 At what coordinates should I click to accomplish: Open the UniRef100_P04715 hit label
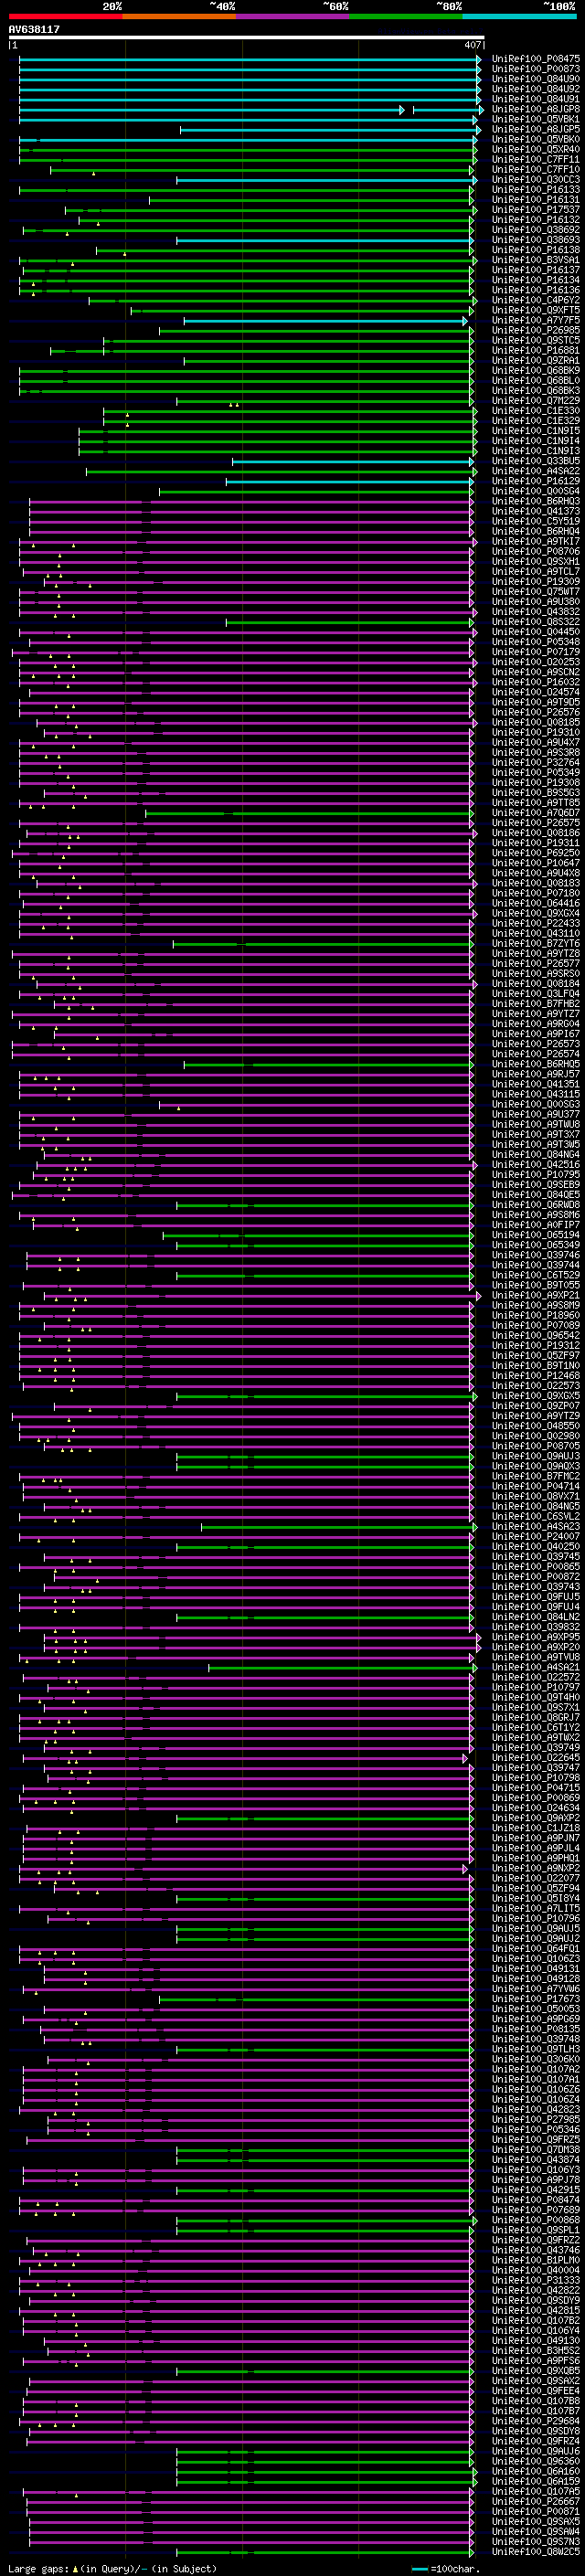pyautogui.click(x=536, y=1788)
